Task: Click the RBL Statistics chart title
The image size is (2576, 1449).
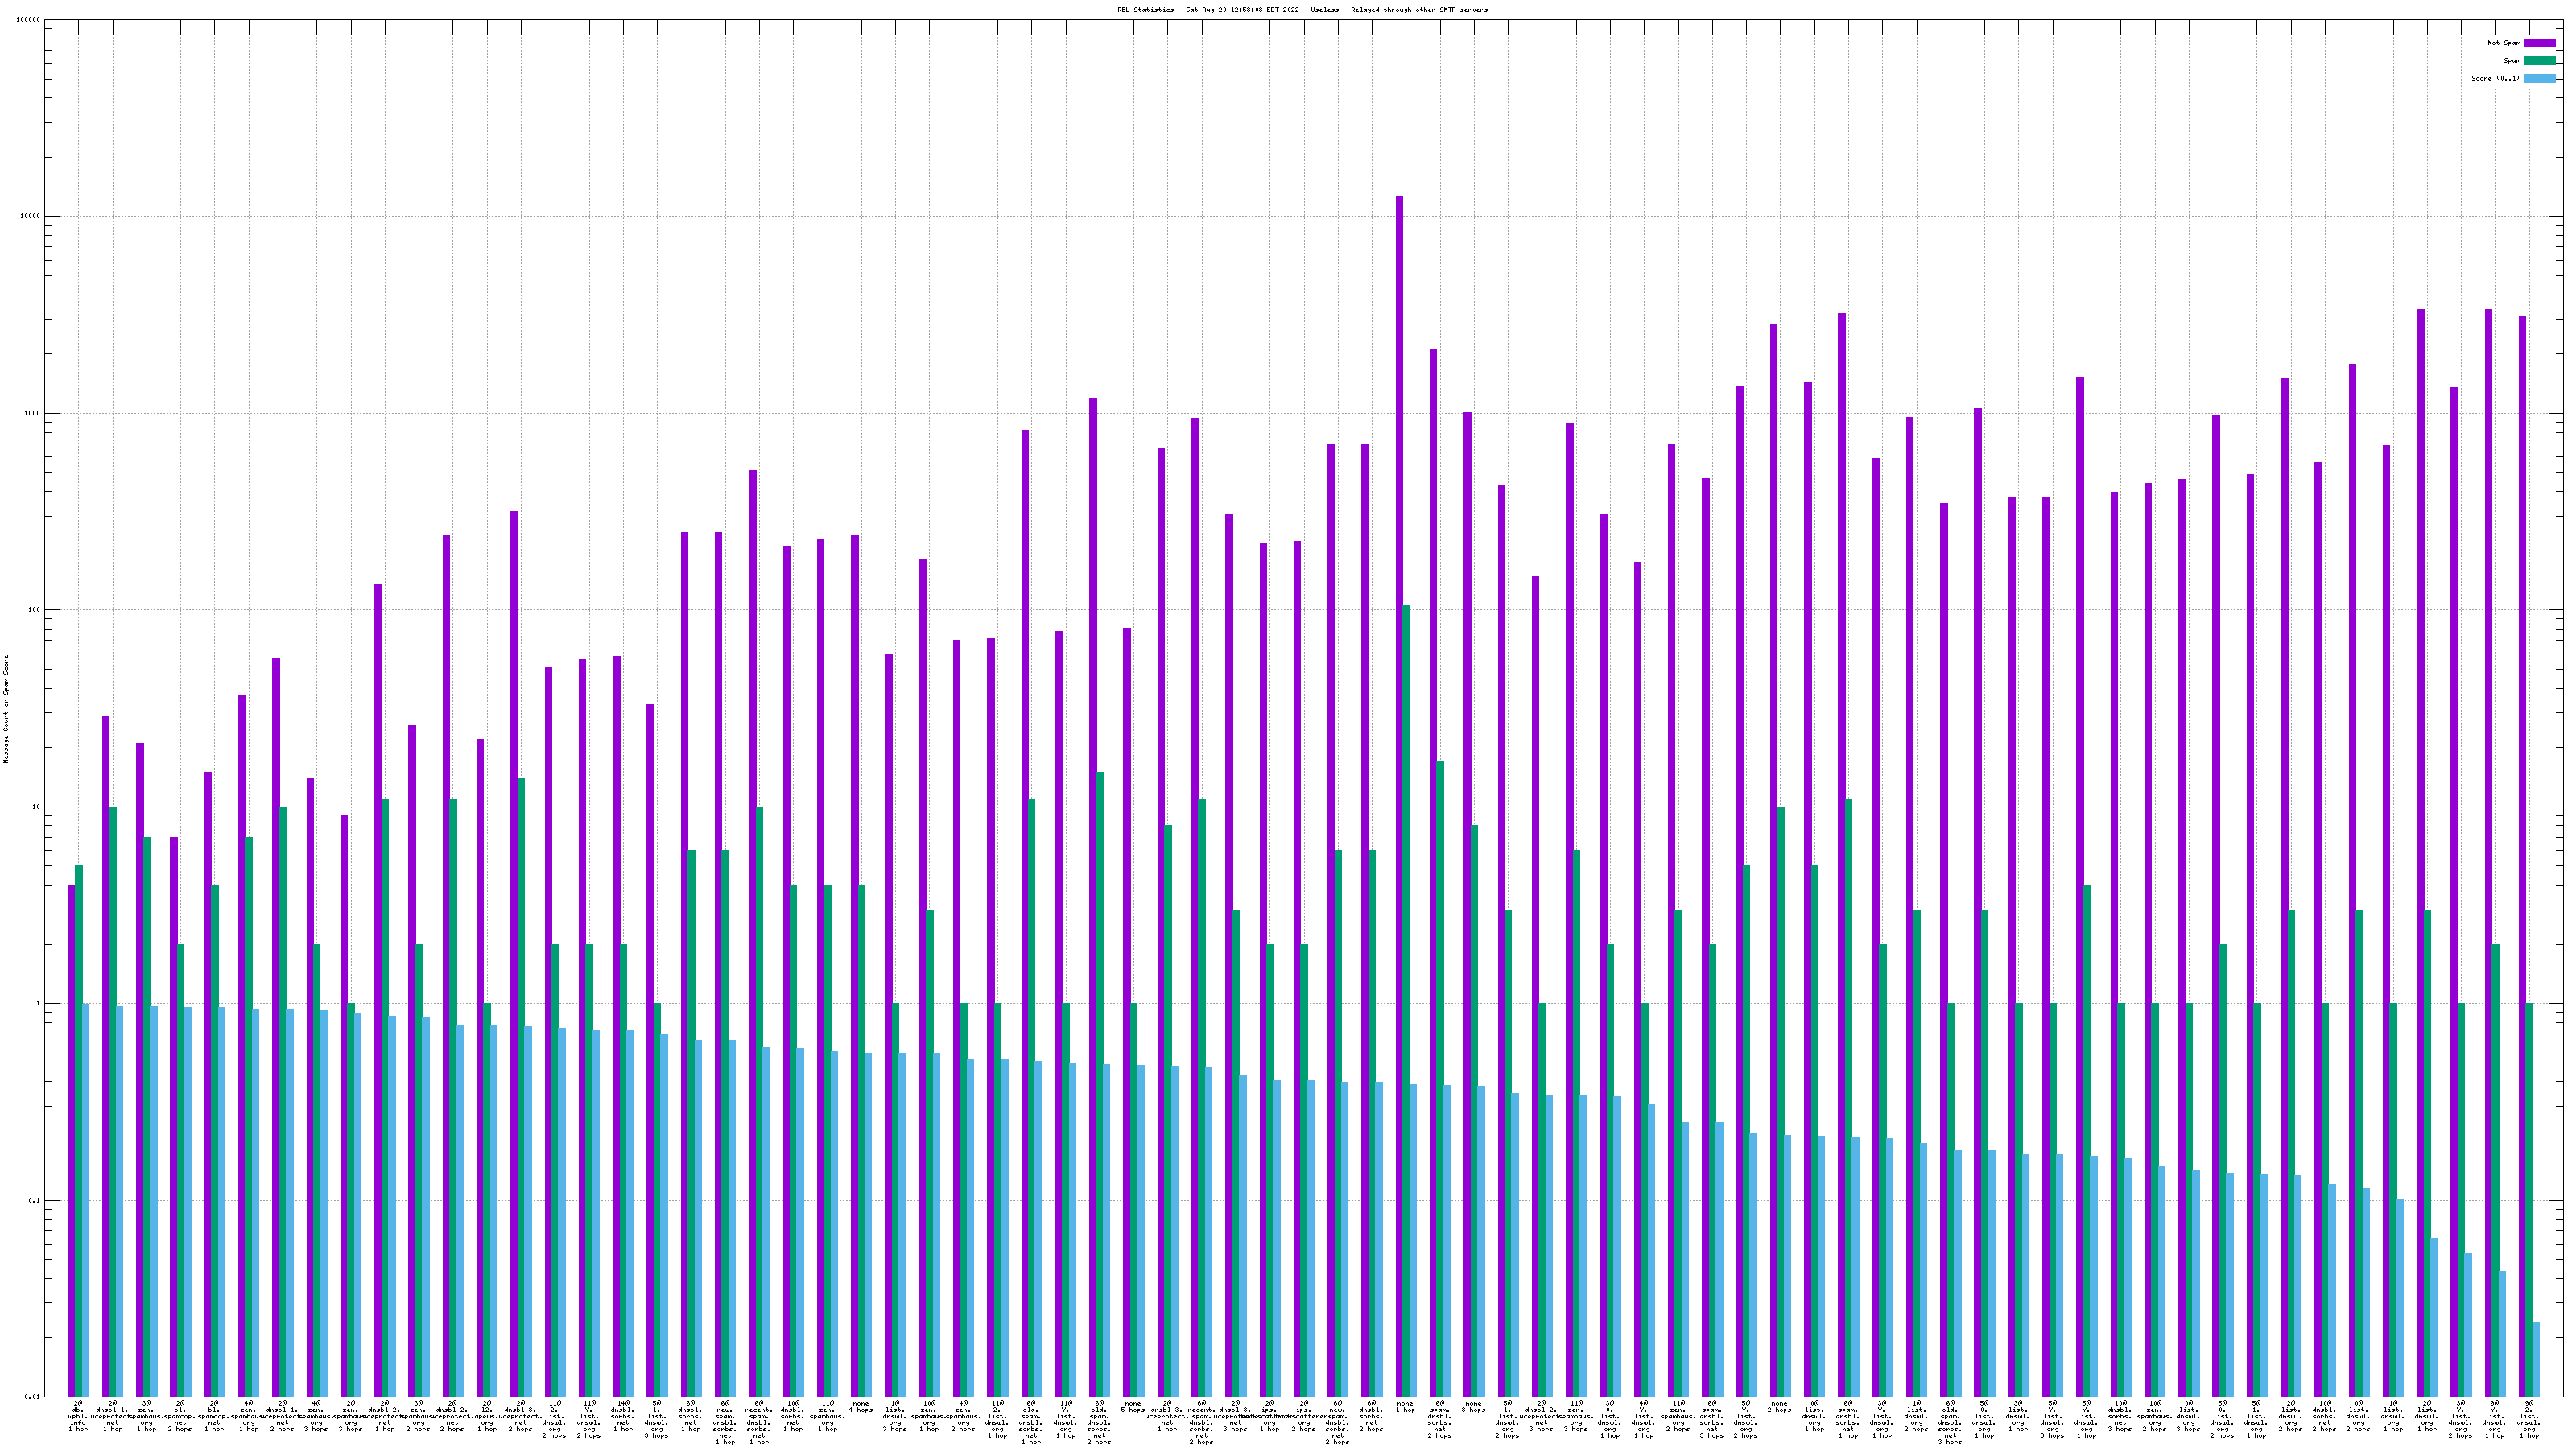Action: coord(1302,10)
